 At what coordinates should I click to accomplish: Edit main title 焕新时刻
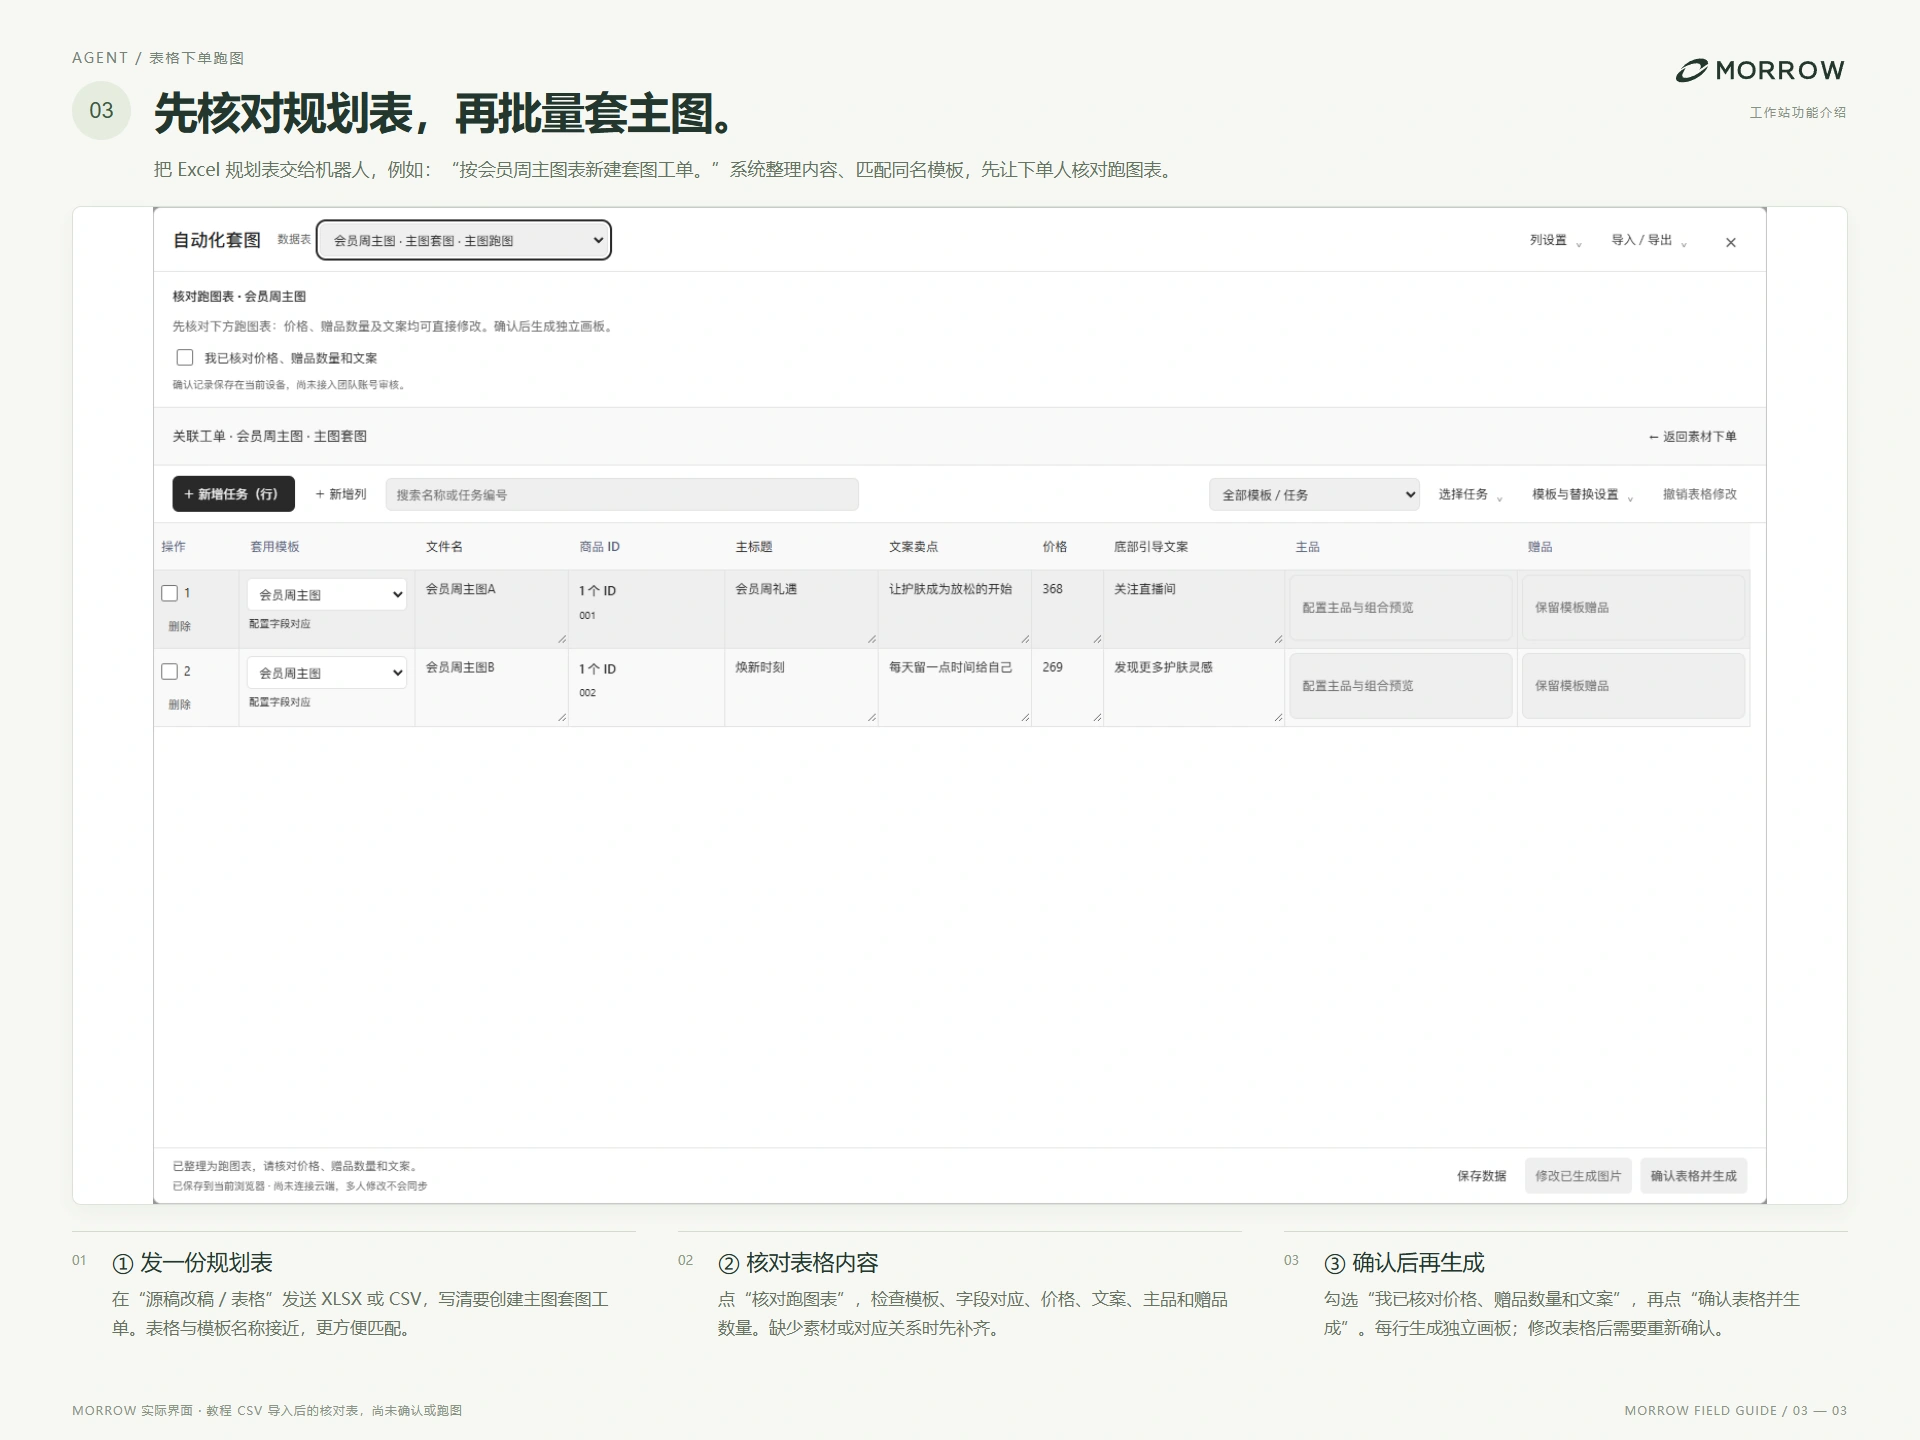[x=801, y=687]
